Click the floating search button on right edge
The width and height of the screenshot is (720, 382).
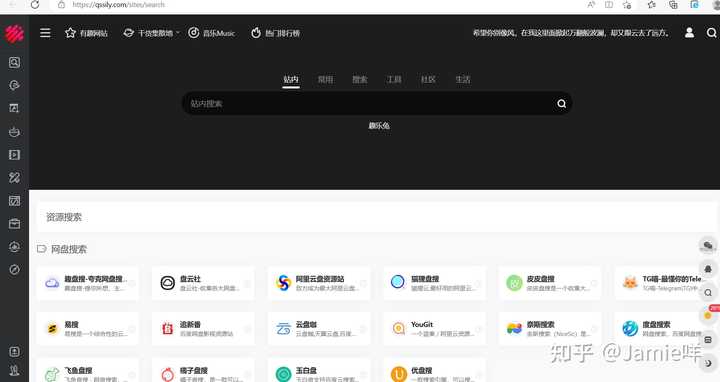[x=708, y=292]
